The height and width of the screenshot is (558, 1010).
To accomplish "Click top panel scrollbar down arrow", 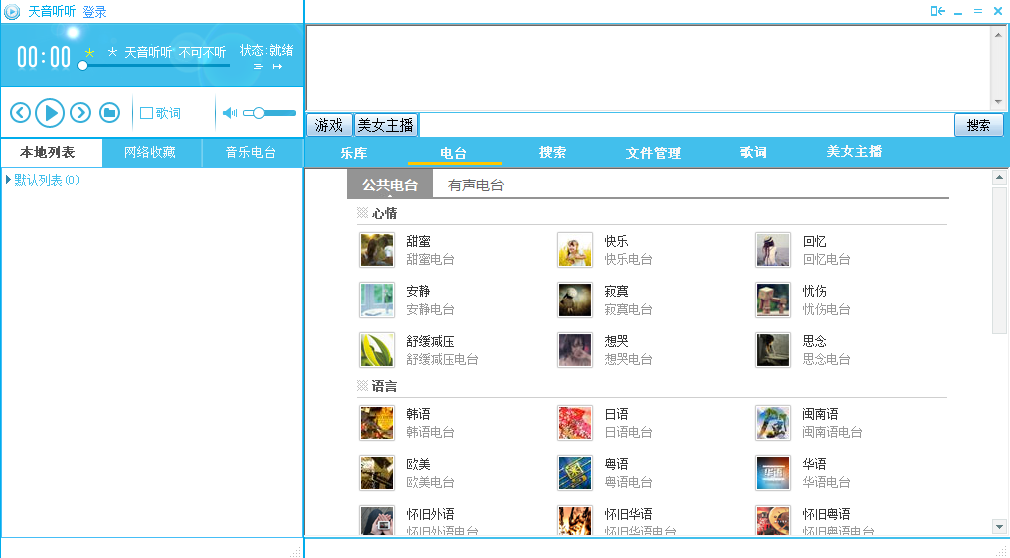I will [998, 102].
